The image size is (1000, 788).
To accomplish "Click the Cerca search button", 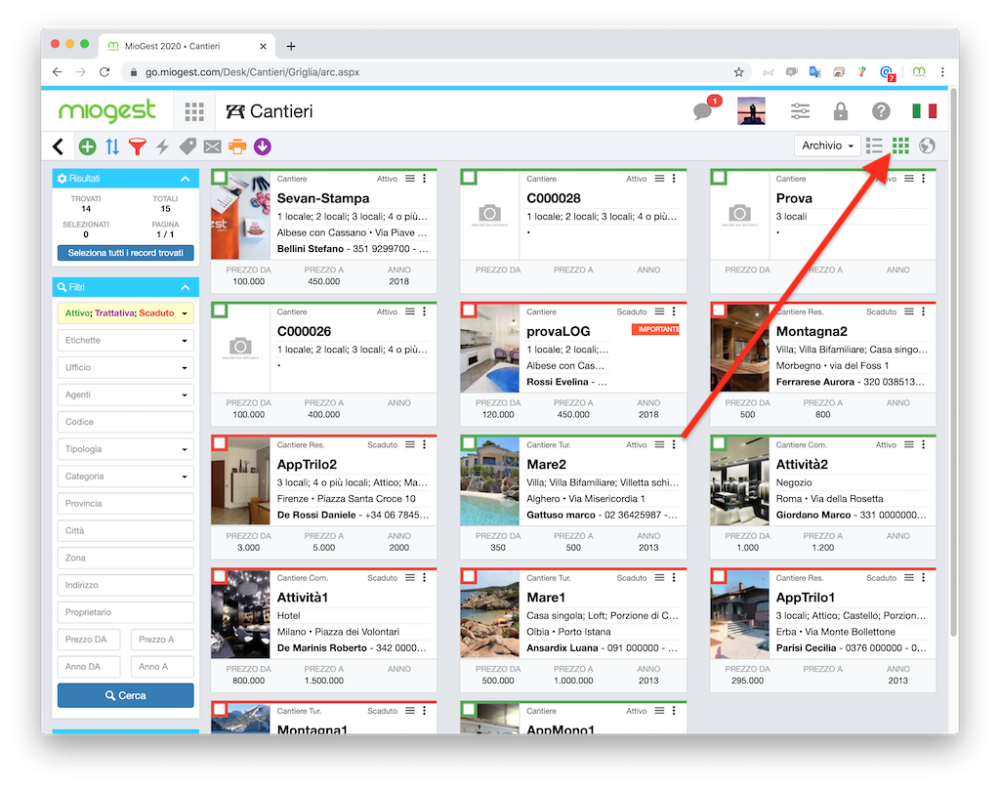I will point(126,696).
